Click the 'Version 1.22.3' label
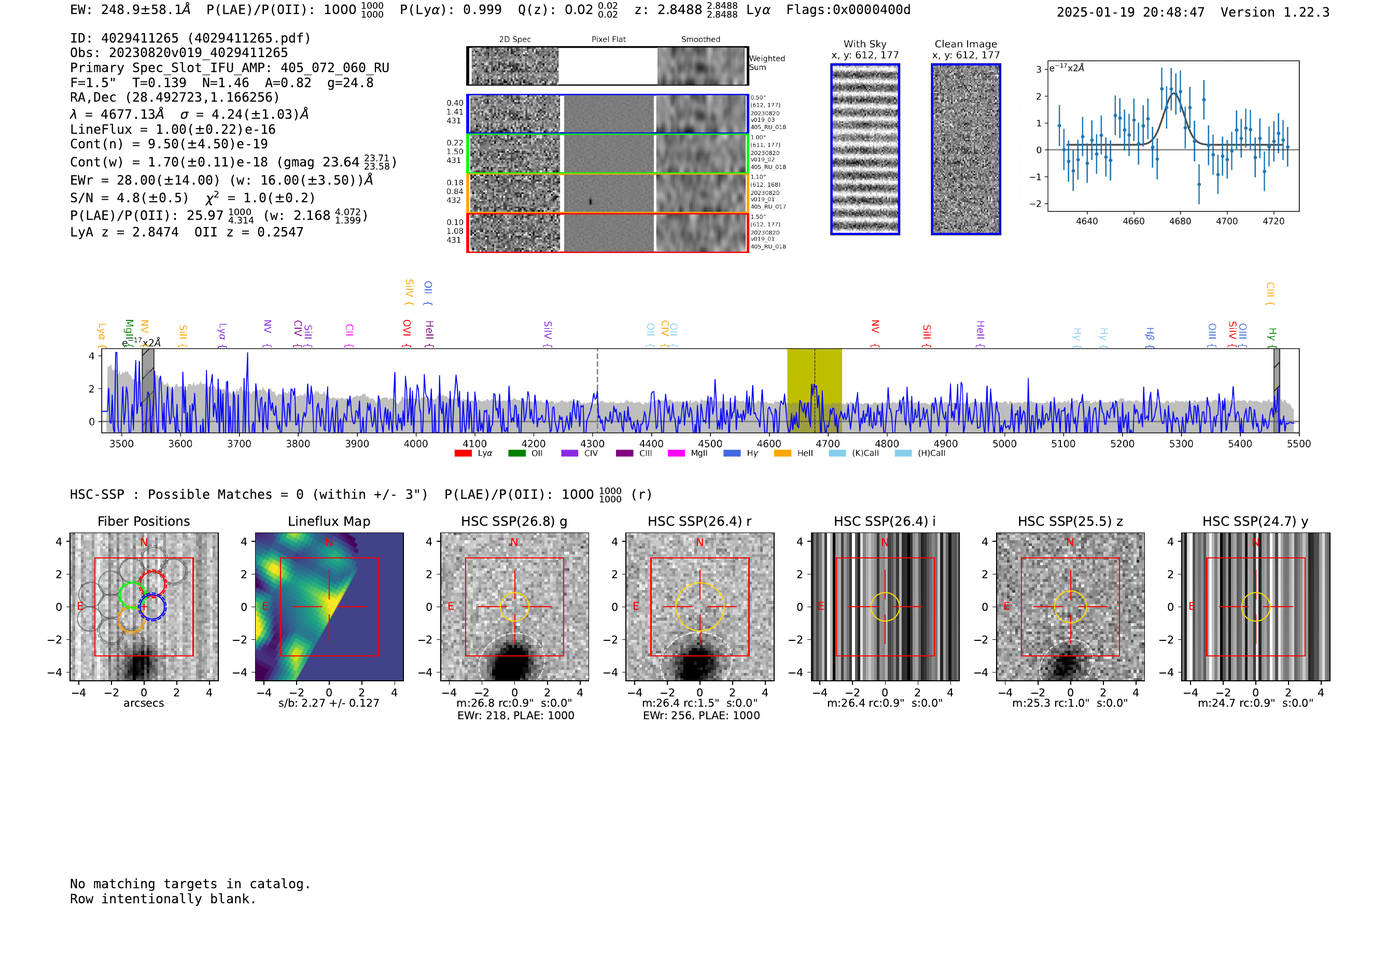This screenshot has height=953, width=1400. point(1275,12)
